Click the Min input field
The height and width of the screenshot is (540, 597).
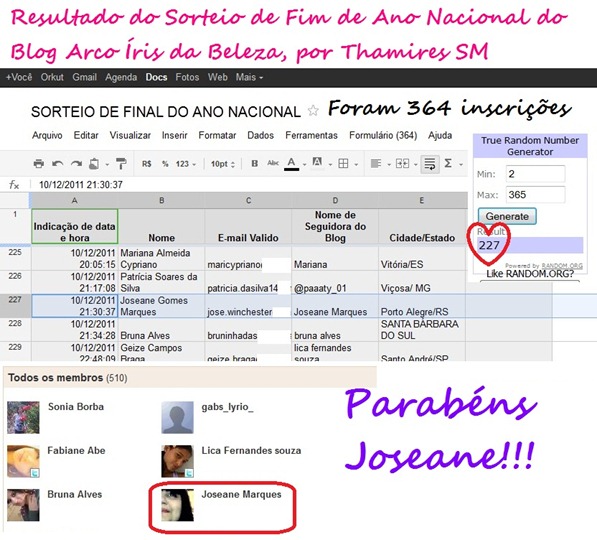(535, 174)
